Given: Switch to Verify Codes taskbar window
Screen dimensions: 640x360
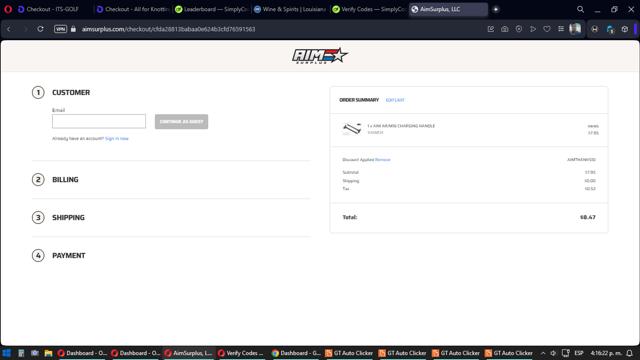Looking at the screenshot, I should (241, 353).
